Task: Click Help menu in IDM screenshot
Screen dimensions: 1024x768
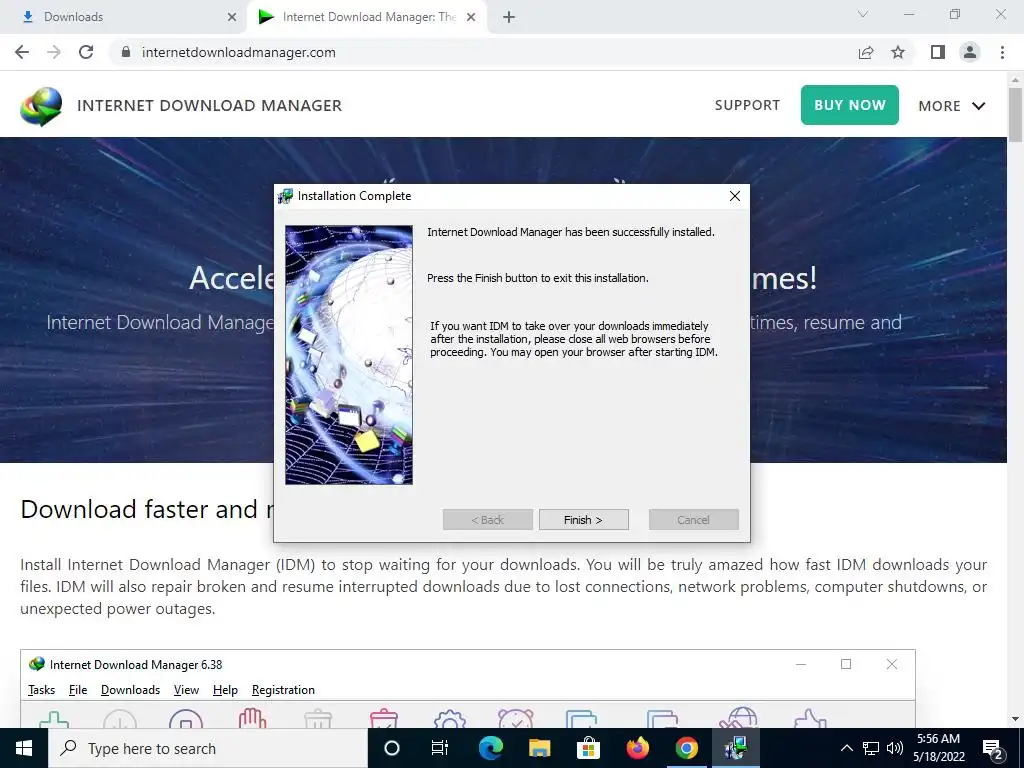Action: pos(225,690)
